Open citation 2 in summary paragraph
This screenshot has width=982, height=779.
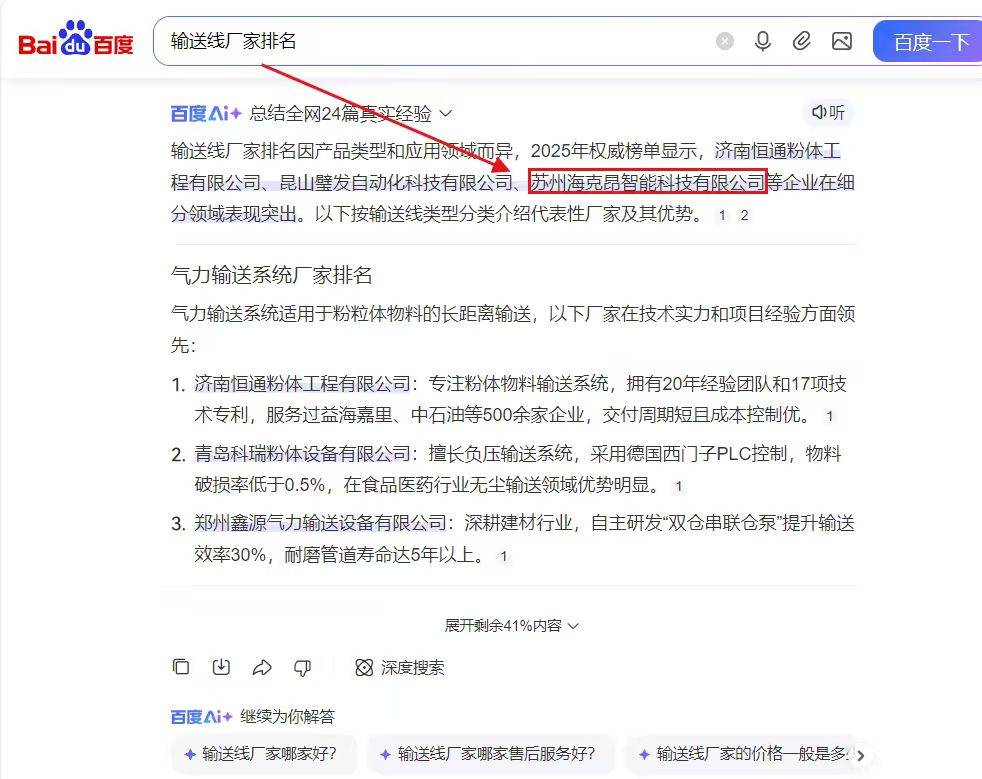pyautogui.click(x=744, y=215)
